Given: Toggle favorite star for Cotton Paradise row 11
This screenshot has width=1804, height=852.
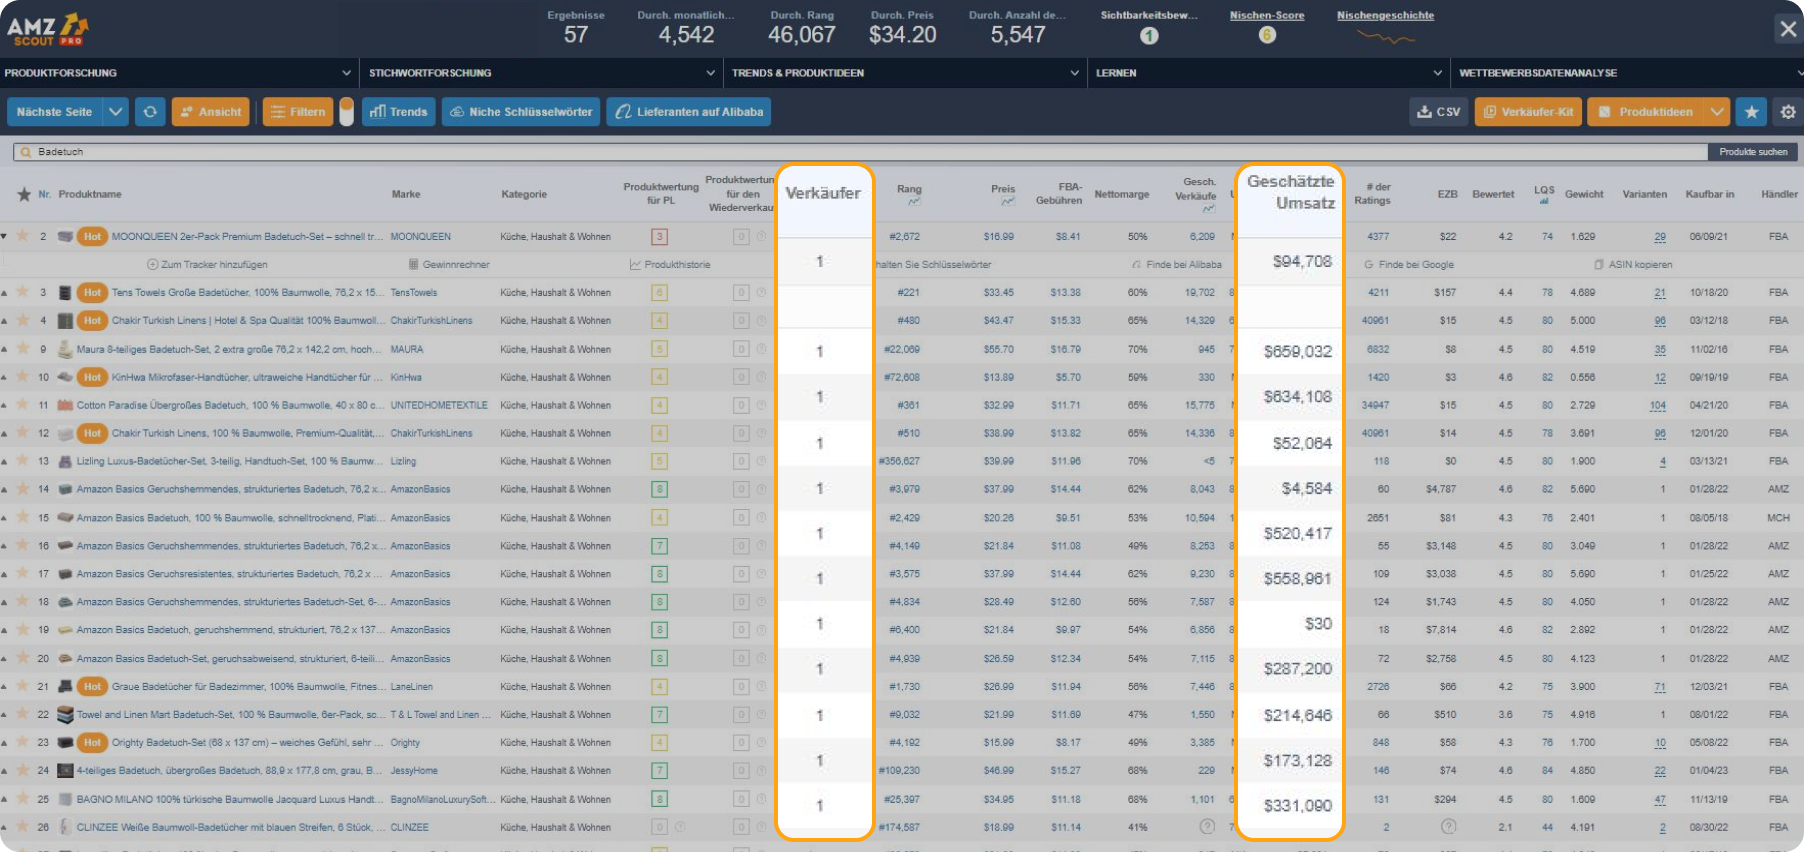Looking at the screenshot, I should (21, 405).
